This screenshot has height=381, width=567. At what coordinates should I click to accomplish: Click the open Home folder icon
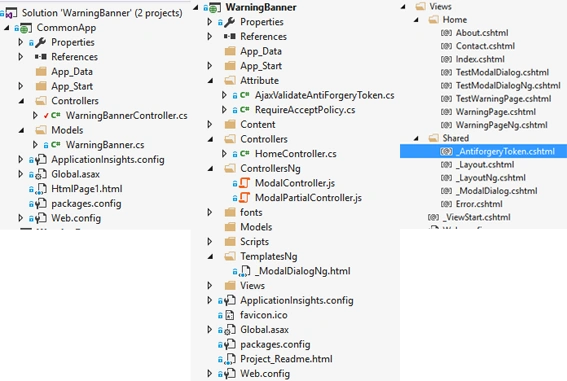click(x=434, y=20)
